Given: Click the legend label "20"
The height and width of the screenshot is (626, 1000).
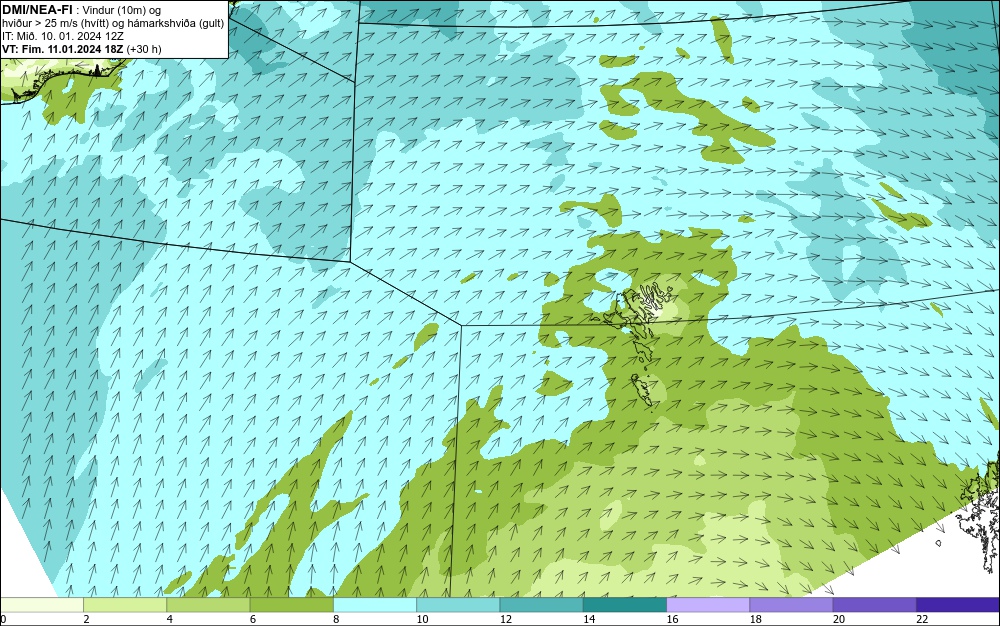Looking at the screenshot, I should pos(839,620).
